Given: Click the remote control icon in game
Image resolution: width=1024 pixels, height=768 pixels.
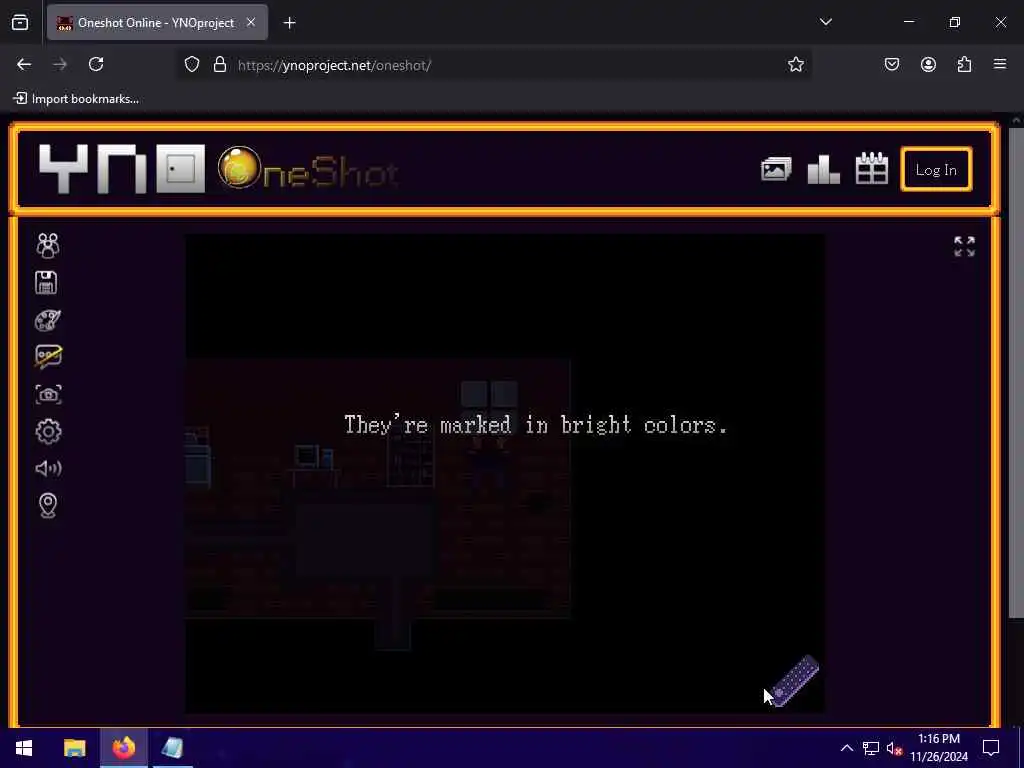Looking at the screenshot, I should [x=795, y=680].
